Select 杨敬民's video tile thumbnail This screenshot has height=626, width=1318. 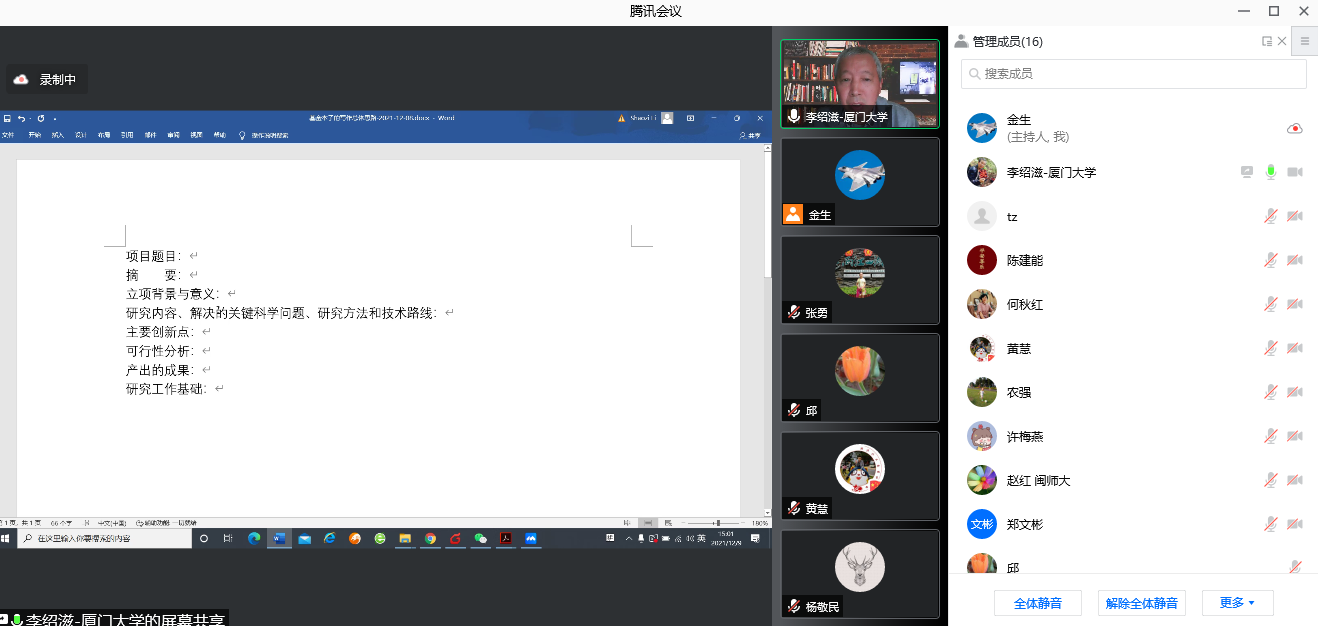point(860,573)
